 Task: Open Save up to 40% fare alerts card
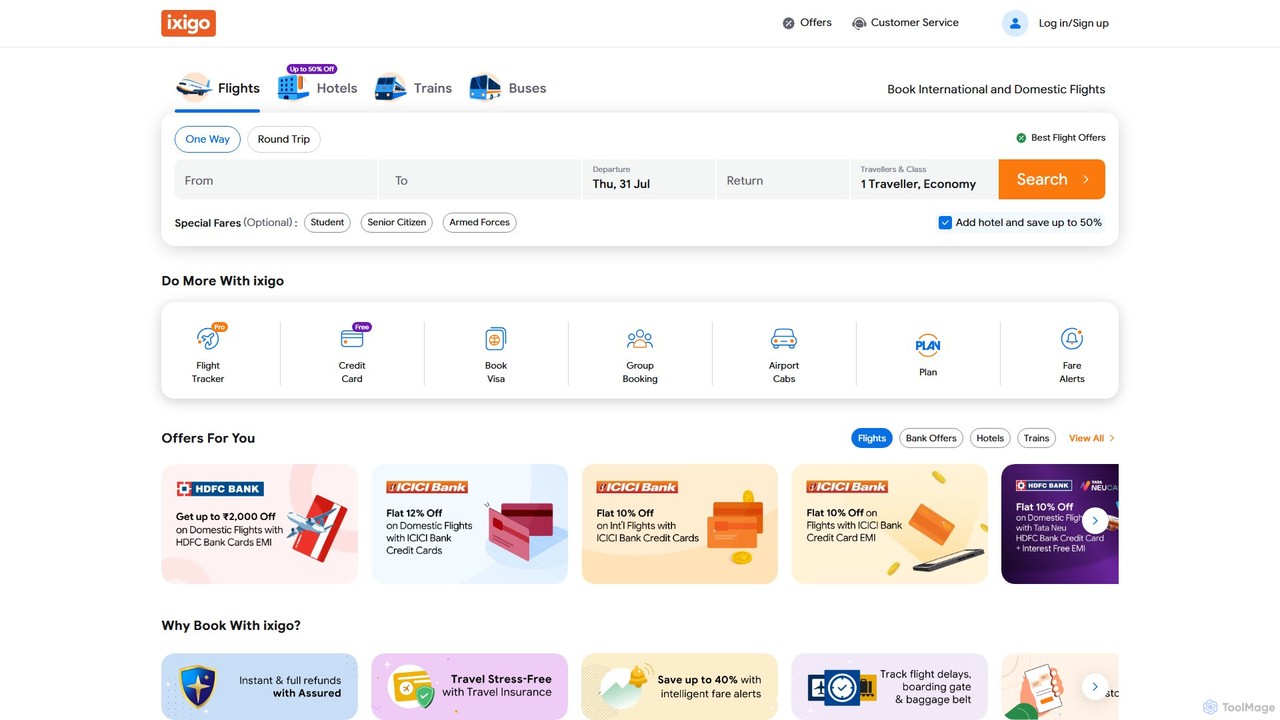pos(680,687)
